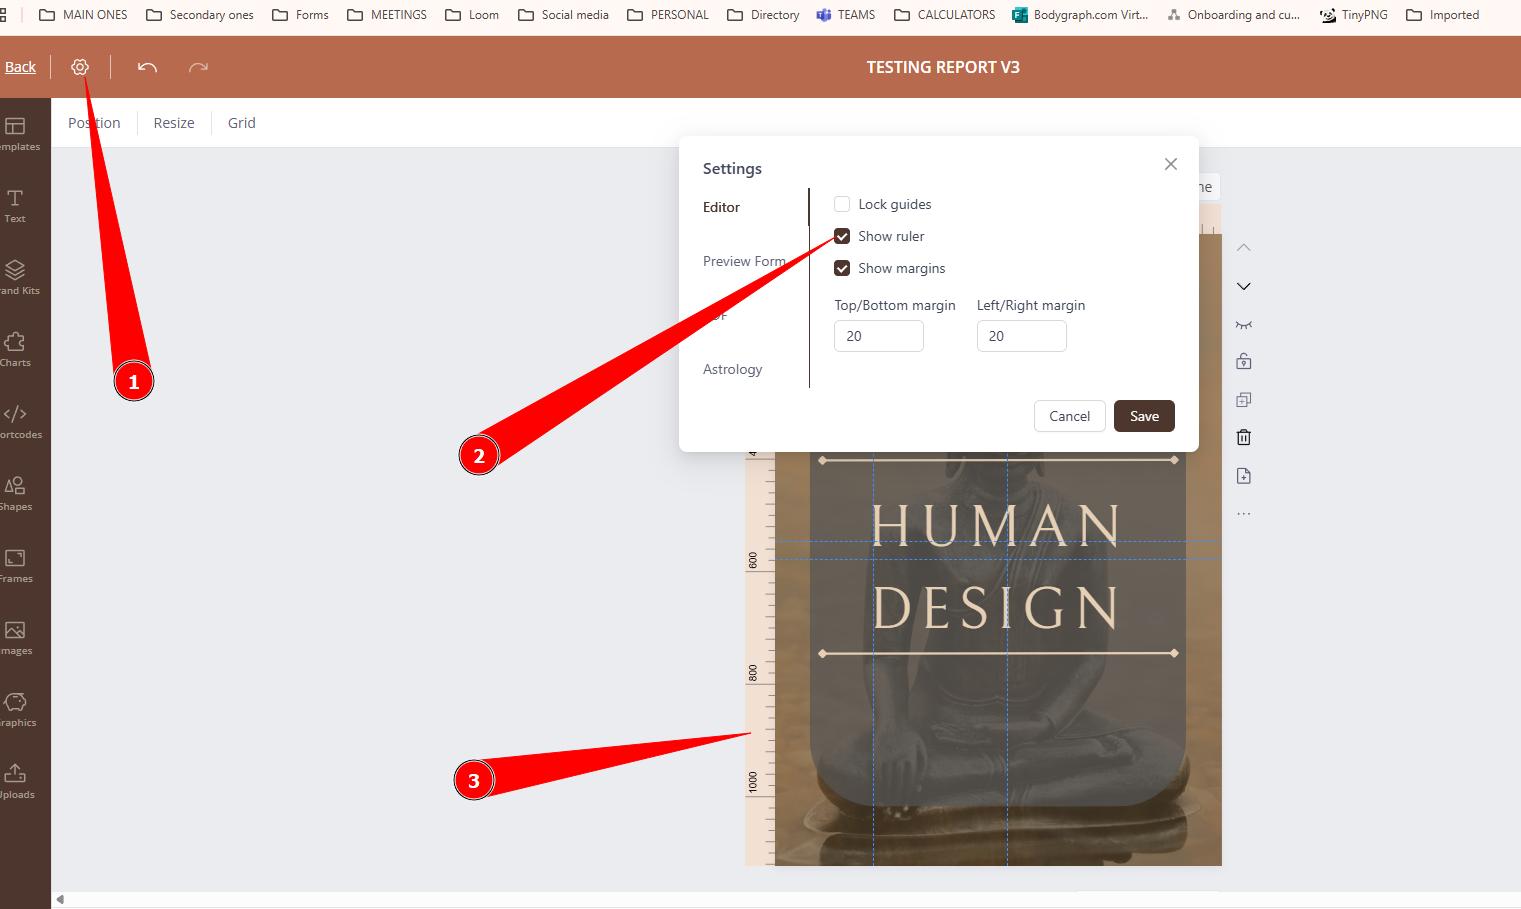The width and height of the screenshot is (1521, 909).
Task: Click the redo arrow icon
Action: (198, 67)
